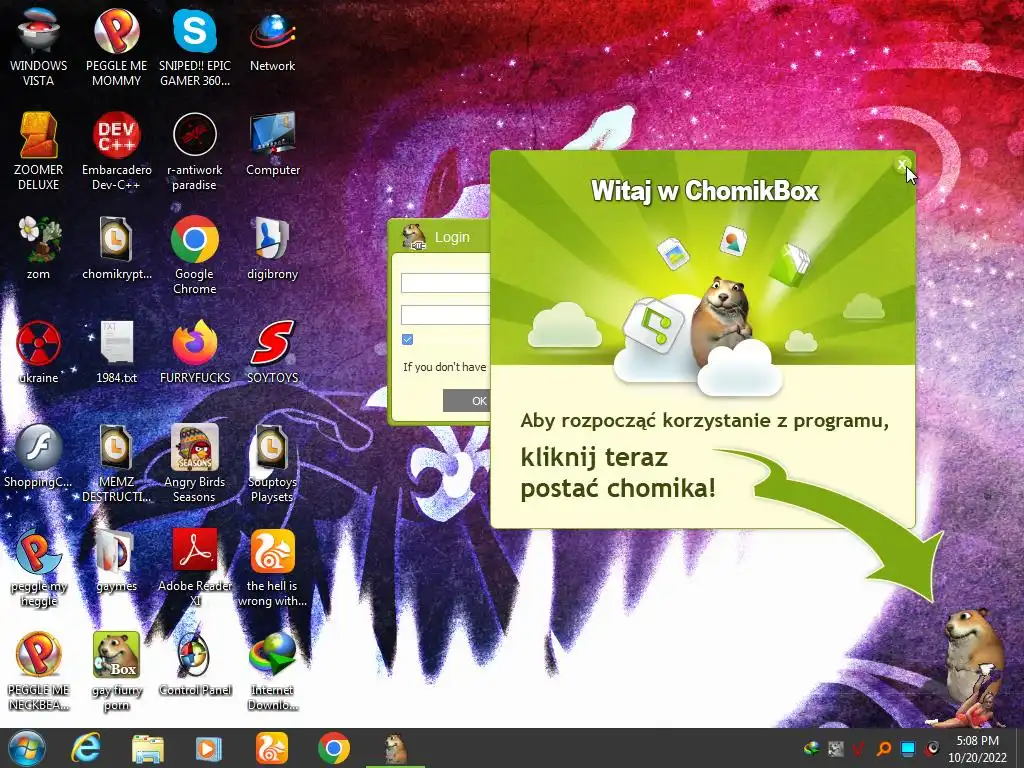
Task: Close the Witaj w ChomikBox welcome popup
Action: [x=901, y=164]
